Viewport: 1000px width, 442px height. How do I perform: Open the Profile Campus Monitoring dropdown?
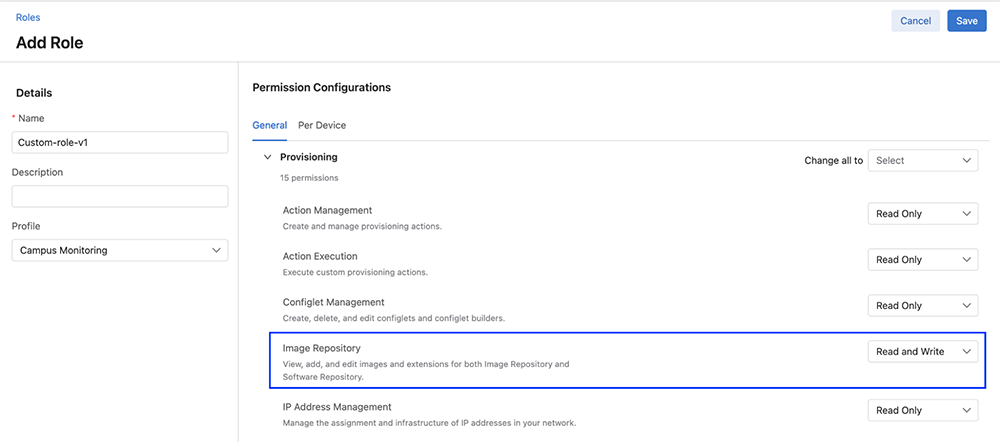[x=120, y=251]
